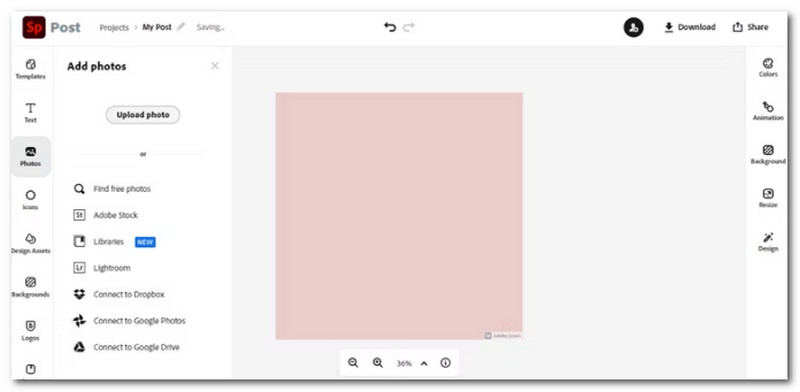Open the Logos panel
800x392 pixels.
tap(31, 330)
